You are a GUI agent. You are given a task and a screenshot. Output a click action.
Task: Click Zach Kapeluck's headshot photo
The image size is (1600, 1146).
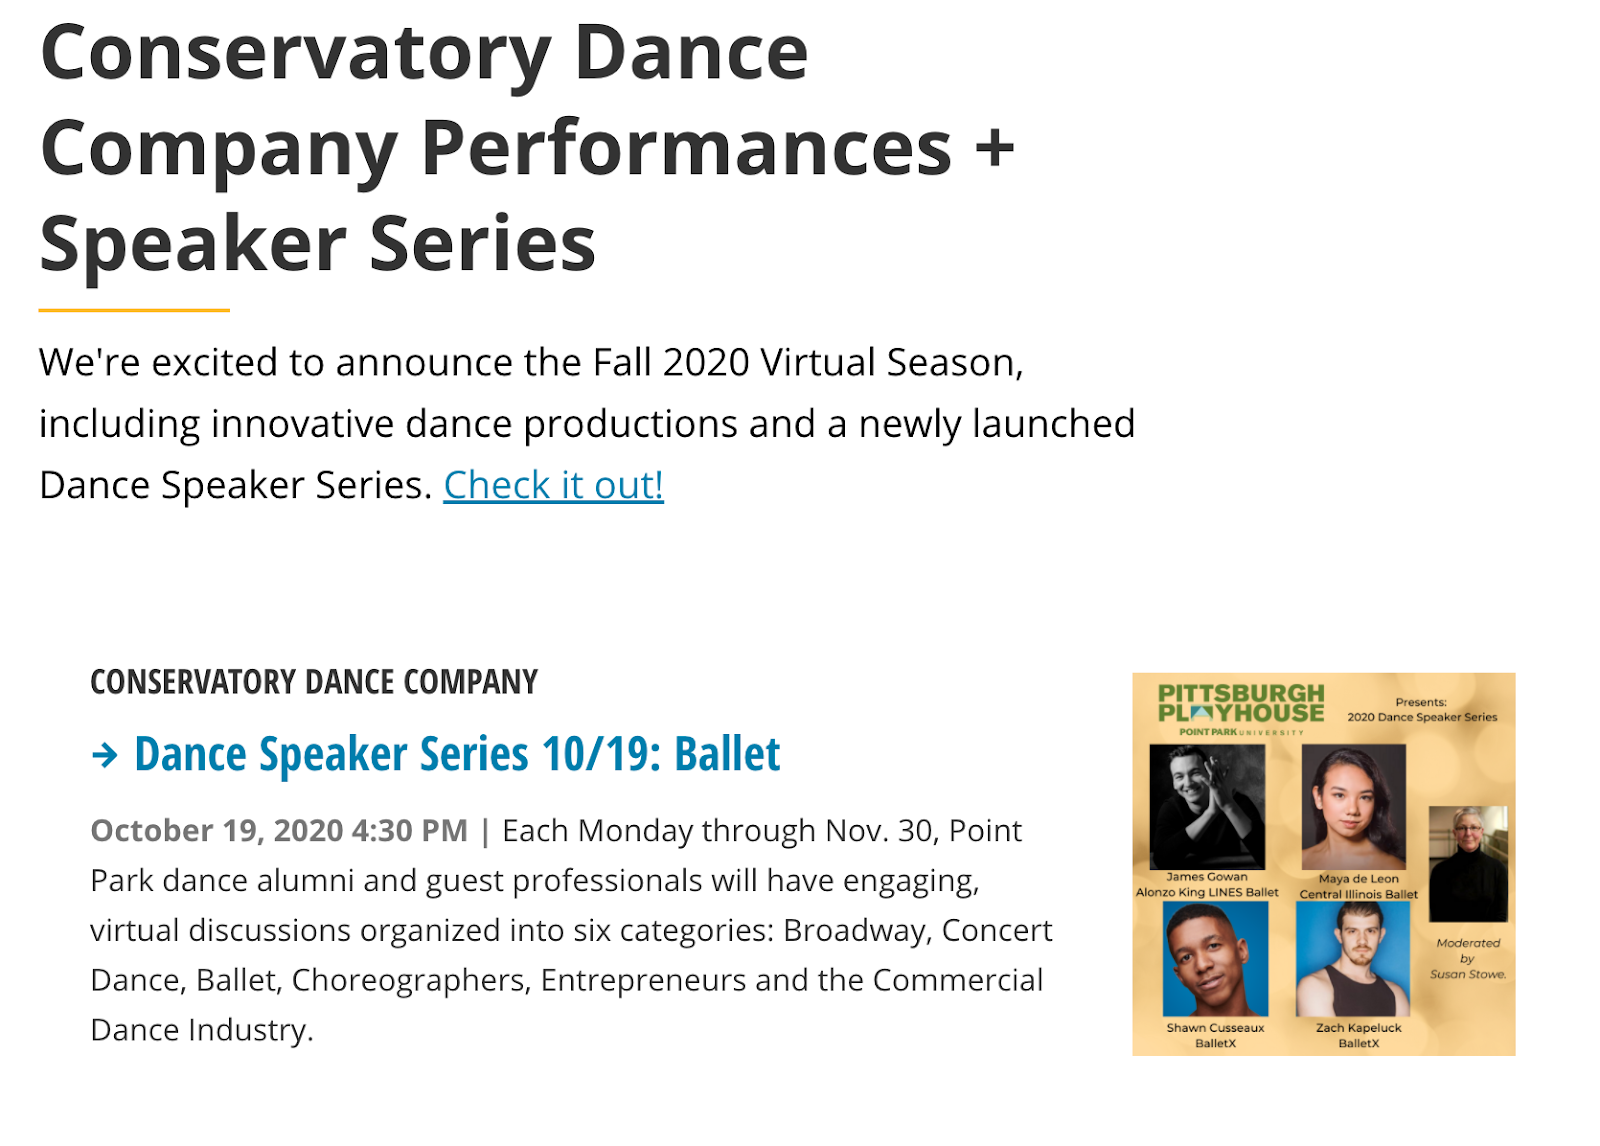coord(1352,959)
